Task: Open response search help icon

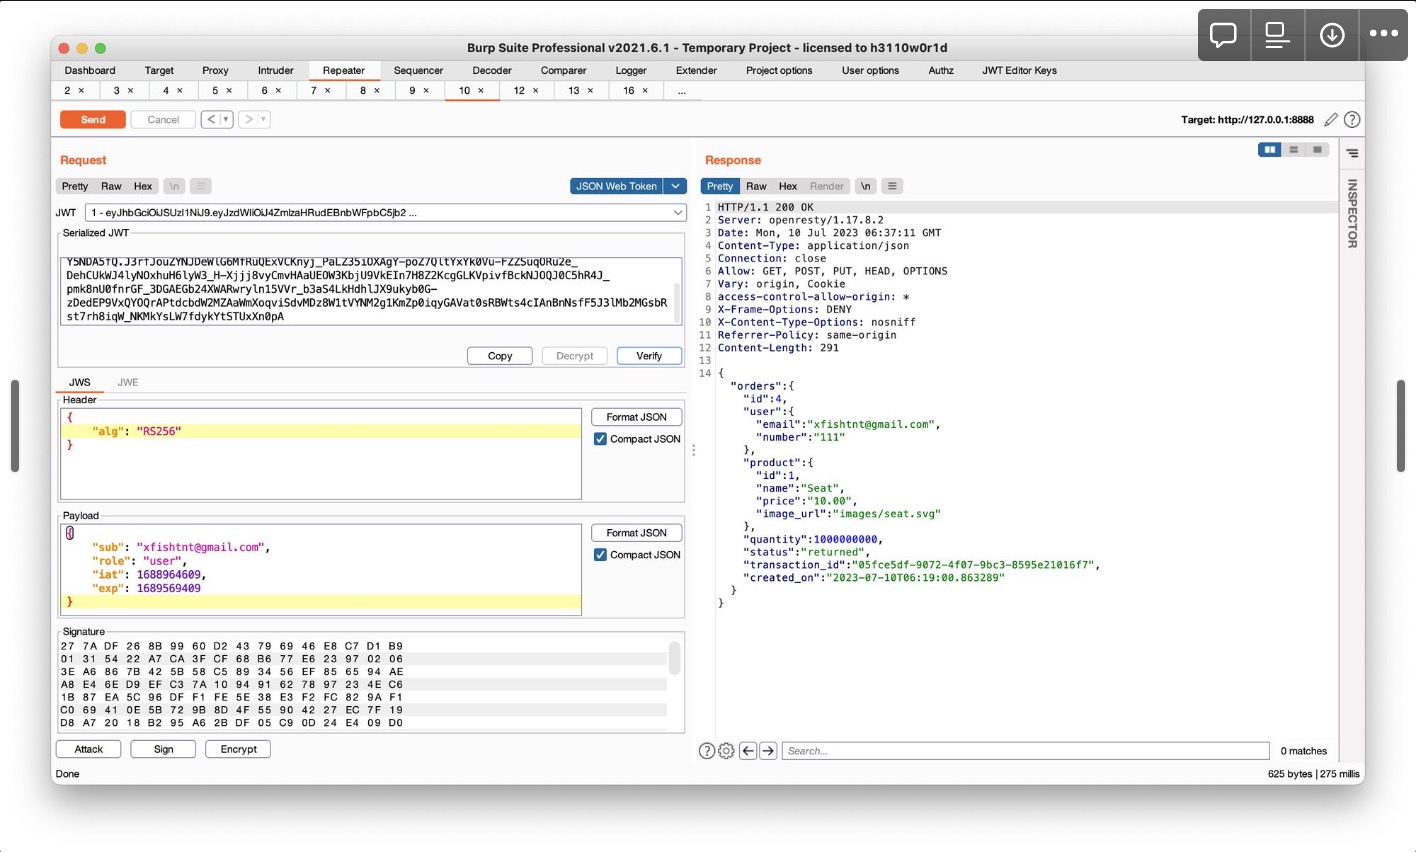Action: coord(707,751)
